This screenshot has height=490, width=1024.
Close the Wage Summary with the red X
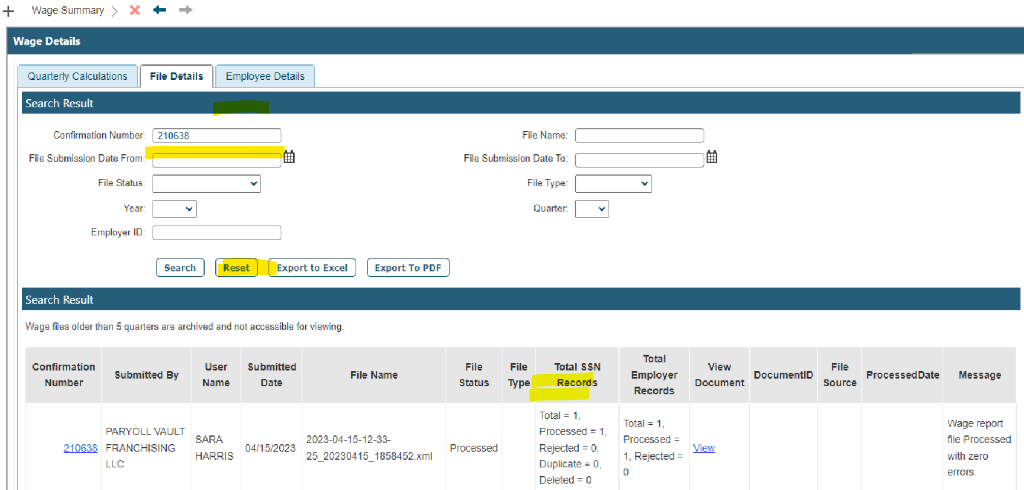coord(135,10)
